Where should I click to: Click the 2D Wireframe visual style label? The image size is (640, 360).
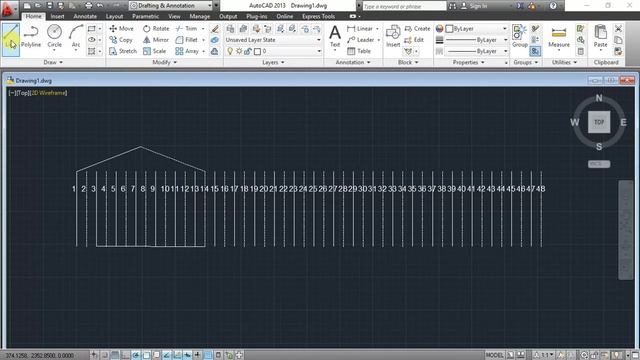[x=49, y=93]
